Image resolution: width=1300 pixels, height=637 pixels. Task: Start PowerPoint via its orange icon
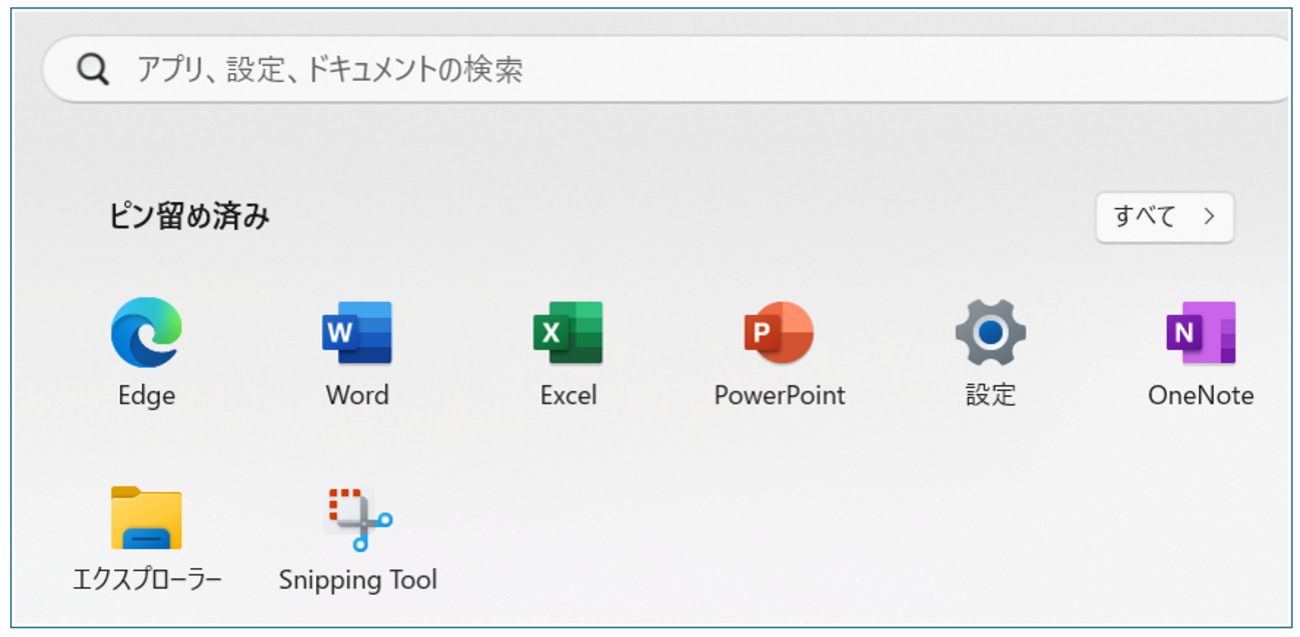779,333
